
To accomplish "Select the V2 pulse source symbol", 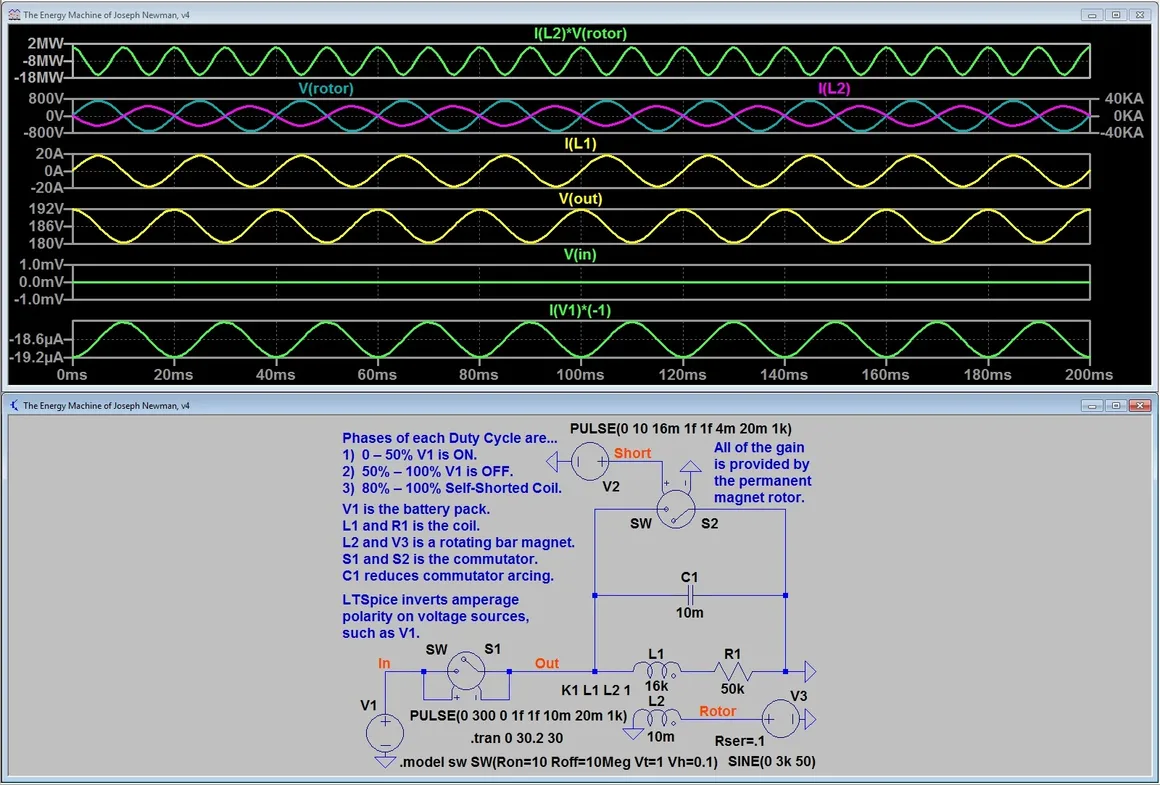I will point(590,461).
